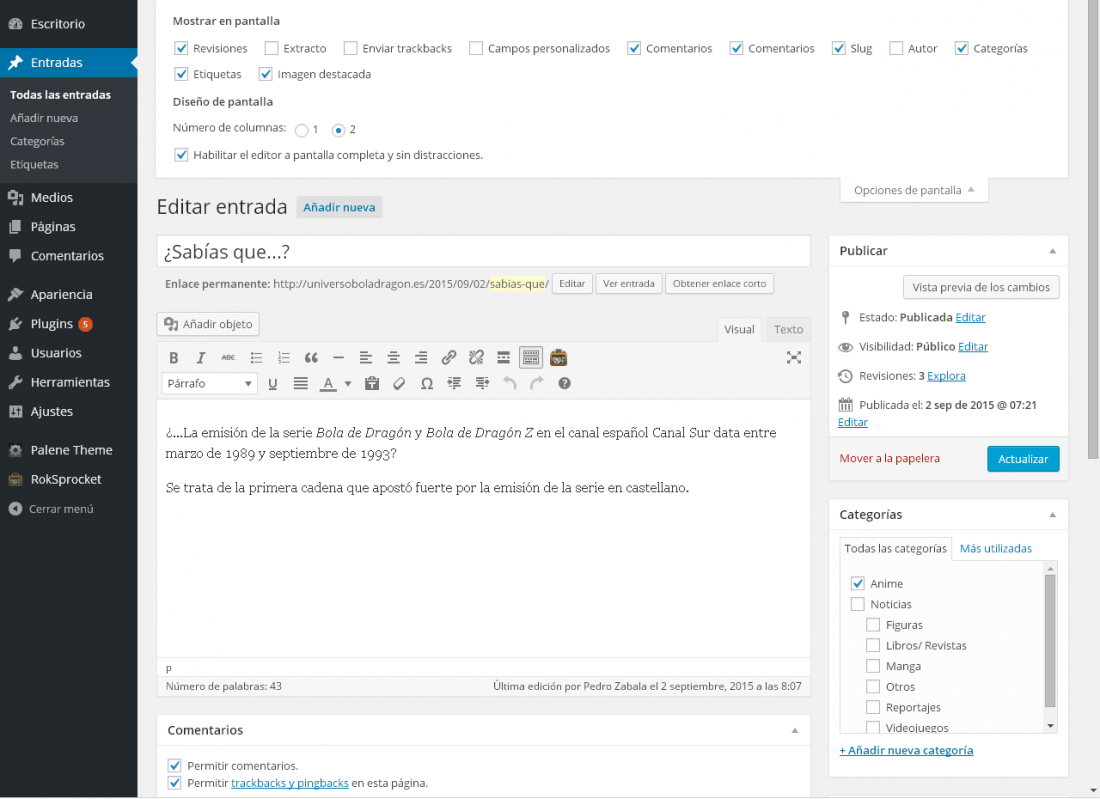Center align the text
This screenshot has height=799, width=1100.
click(393, 358)
